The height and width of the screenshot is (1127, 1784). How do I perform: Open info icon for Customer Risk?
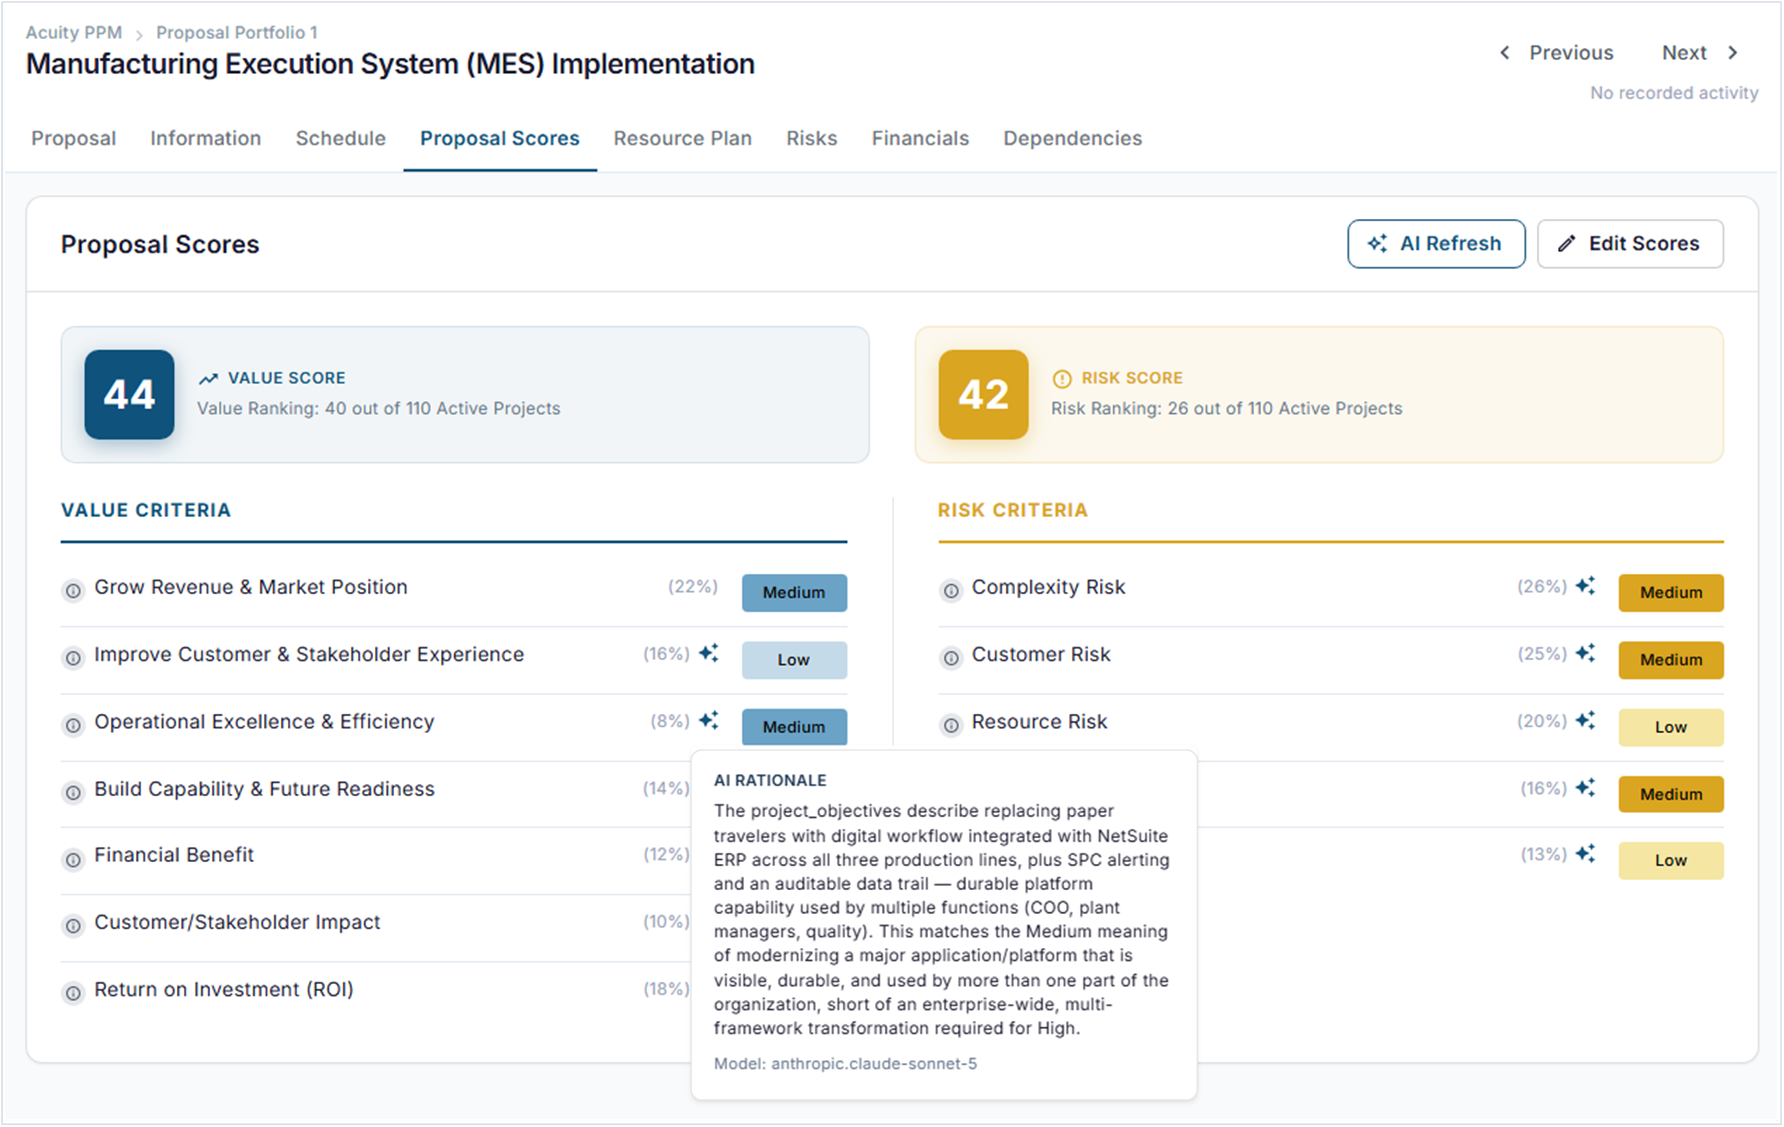pos(951,658)
